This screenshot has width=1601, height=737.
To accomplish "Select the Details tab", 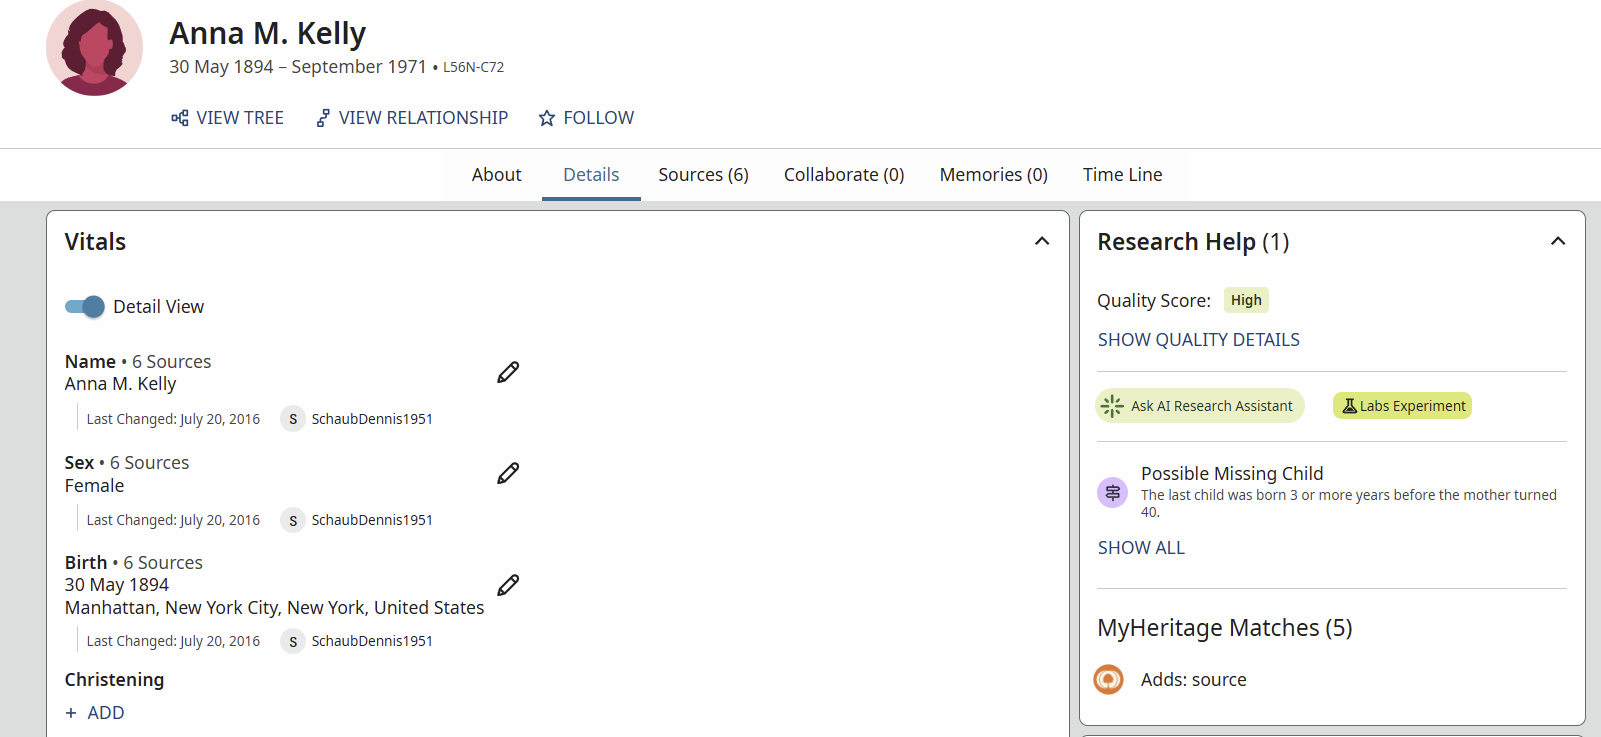I will point(591,175).
